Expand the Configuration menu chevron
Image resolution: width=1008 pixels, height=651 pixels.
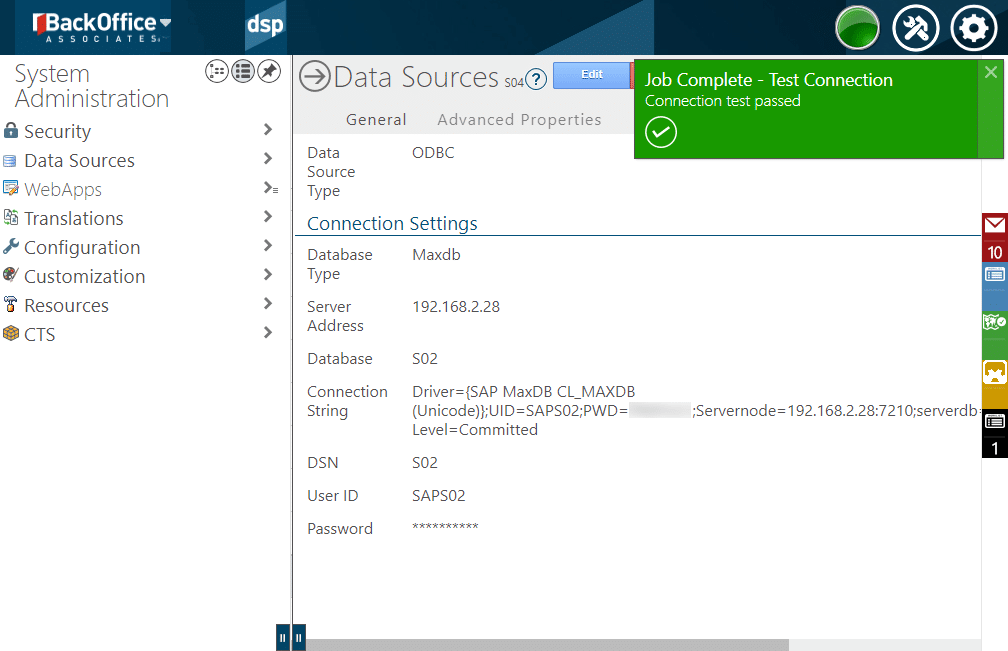coord(267,246)
